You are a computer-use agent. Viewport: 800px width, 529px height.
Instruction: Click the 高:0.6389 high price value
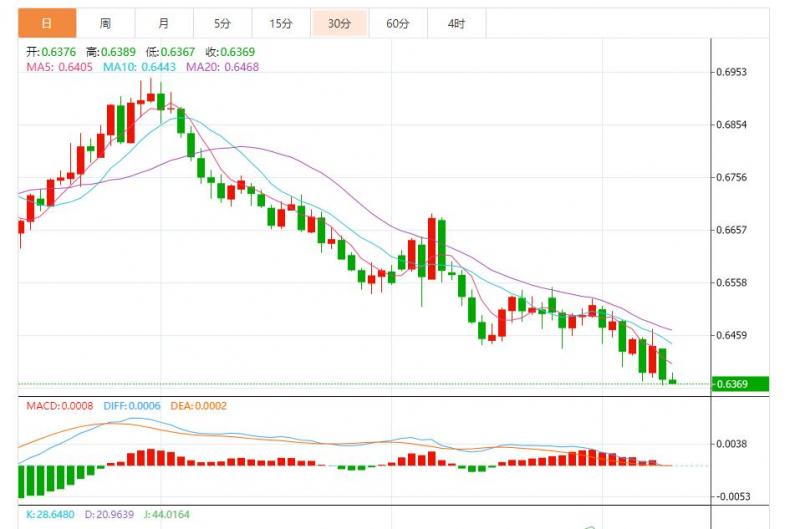point(111,52)
